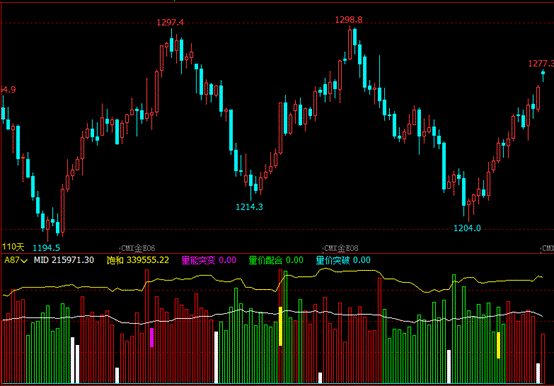Click the 1194.5 lowest price label
554x386 pixels.
[46, 248]
